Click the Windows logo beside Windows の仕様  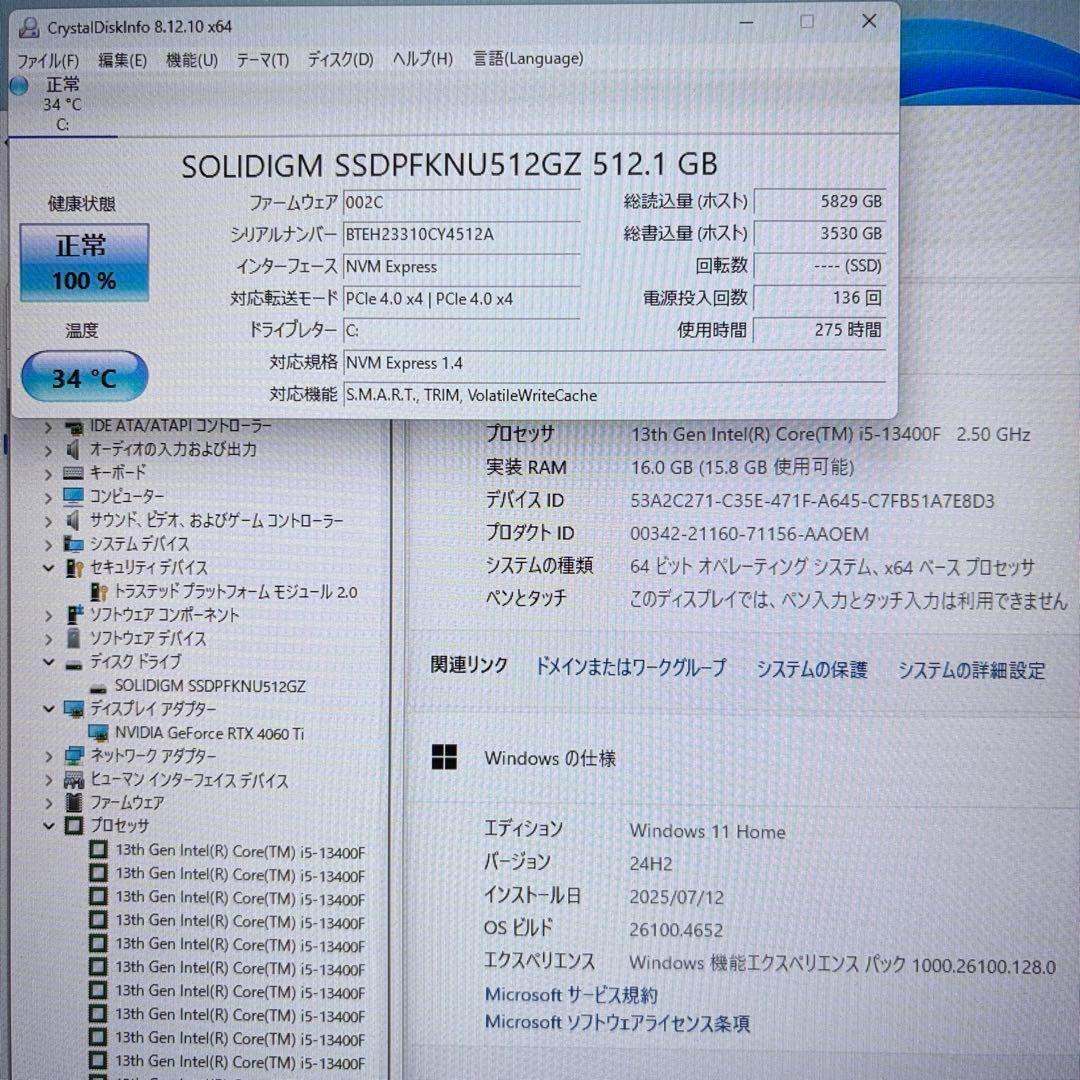[444, 758]
